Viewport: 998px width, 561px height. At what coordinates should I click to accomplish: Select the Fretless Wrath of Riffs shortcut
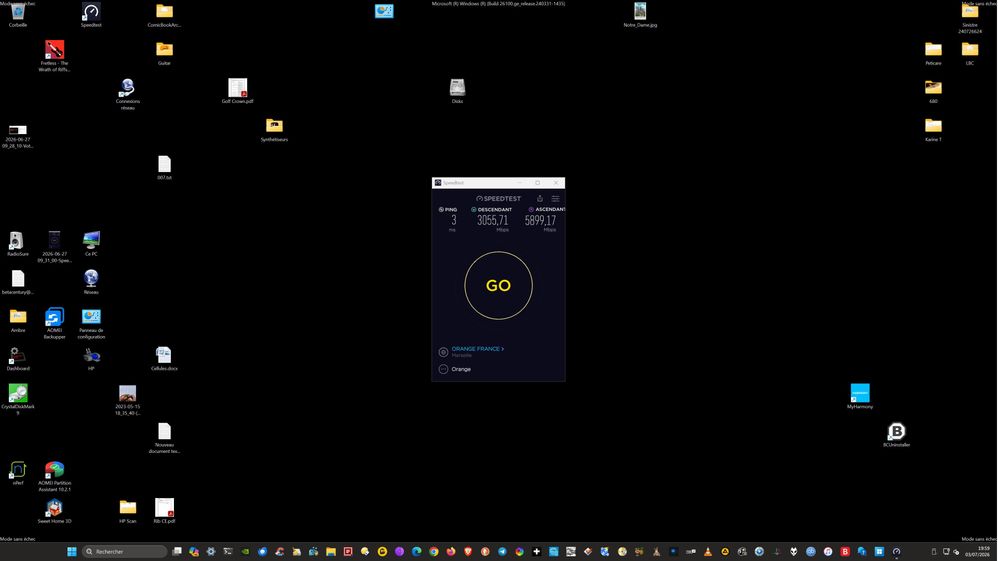pos(54,56)
